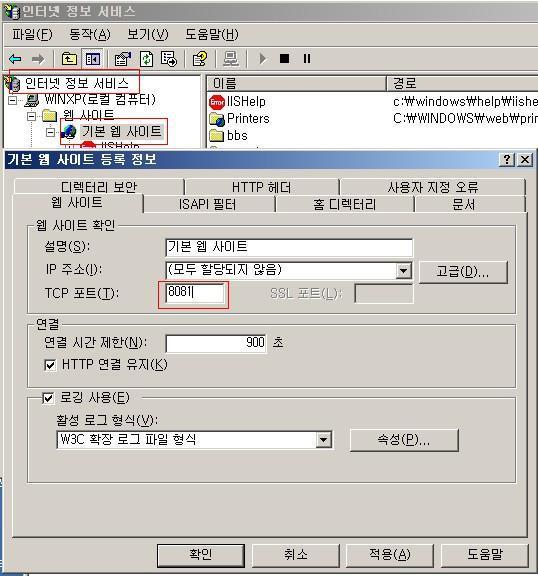This screenshot has width=538, height=576.
Task: Click the 기본 웹 사이트 globe icon
Action: (x=68, y=132)
